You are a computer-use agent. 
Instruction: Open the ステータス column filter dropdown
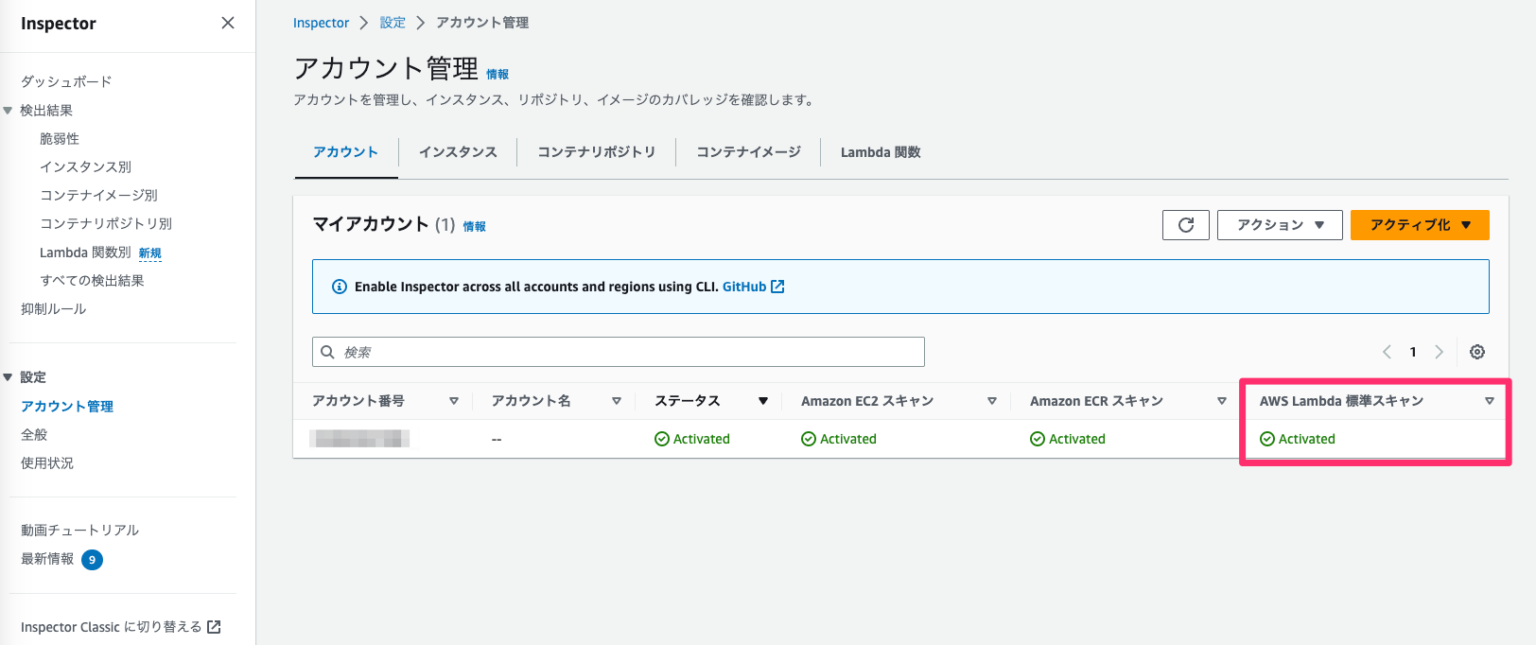[763, 400]
